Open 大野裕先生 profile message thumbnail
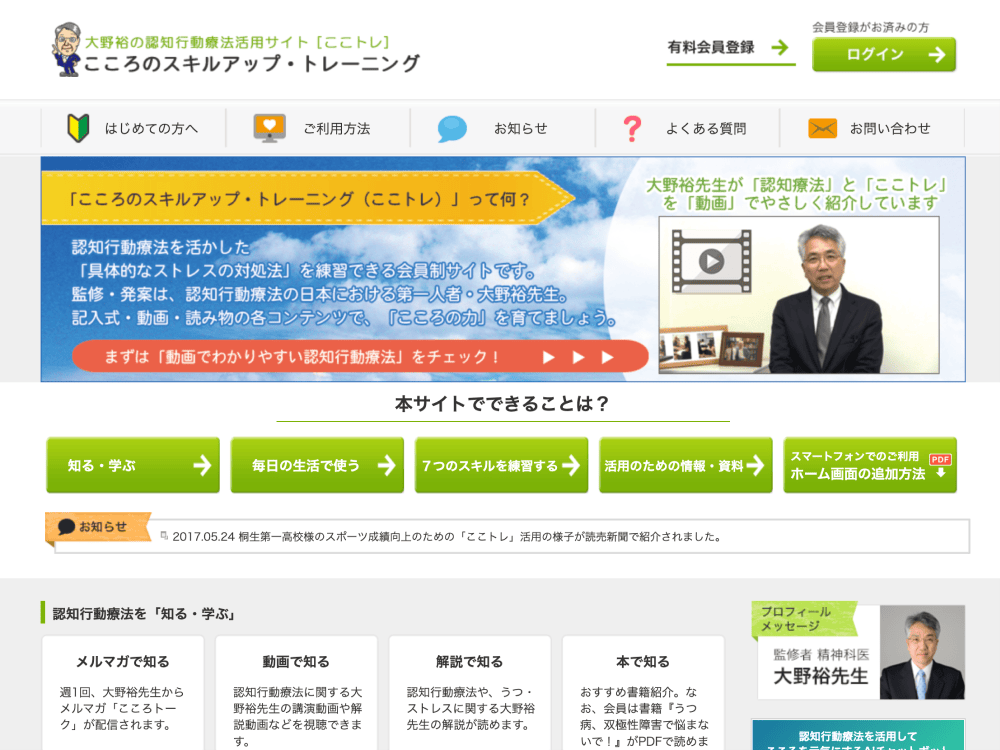The height and width of the screenshot is (750, 1000). [x=858, y=652]
